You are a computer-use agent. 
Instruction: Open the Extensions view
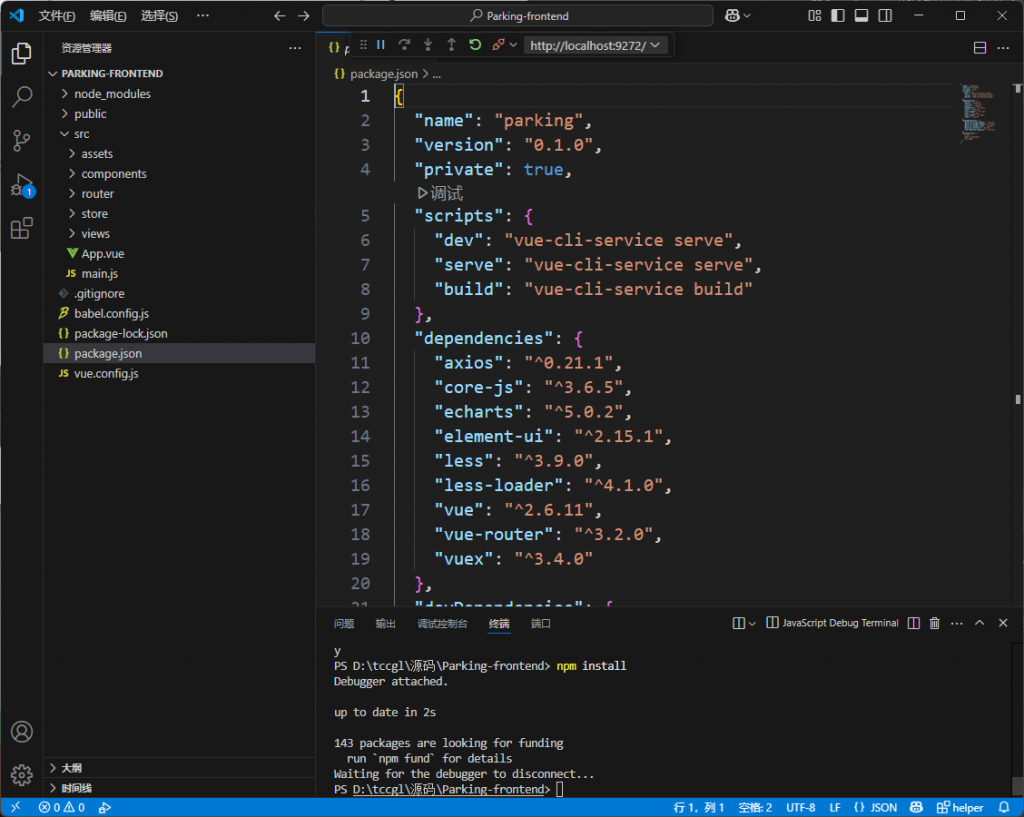click(x=22, y=229)
